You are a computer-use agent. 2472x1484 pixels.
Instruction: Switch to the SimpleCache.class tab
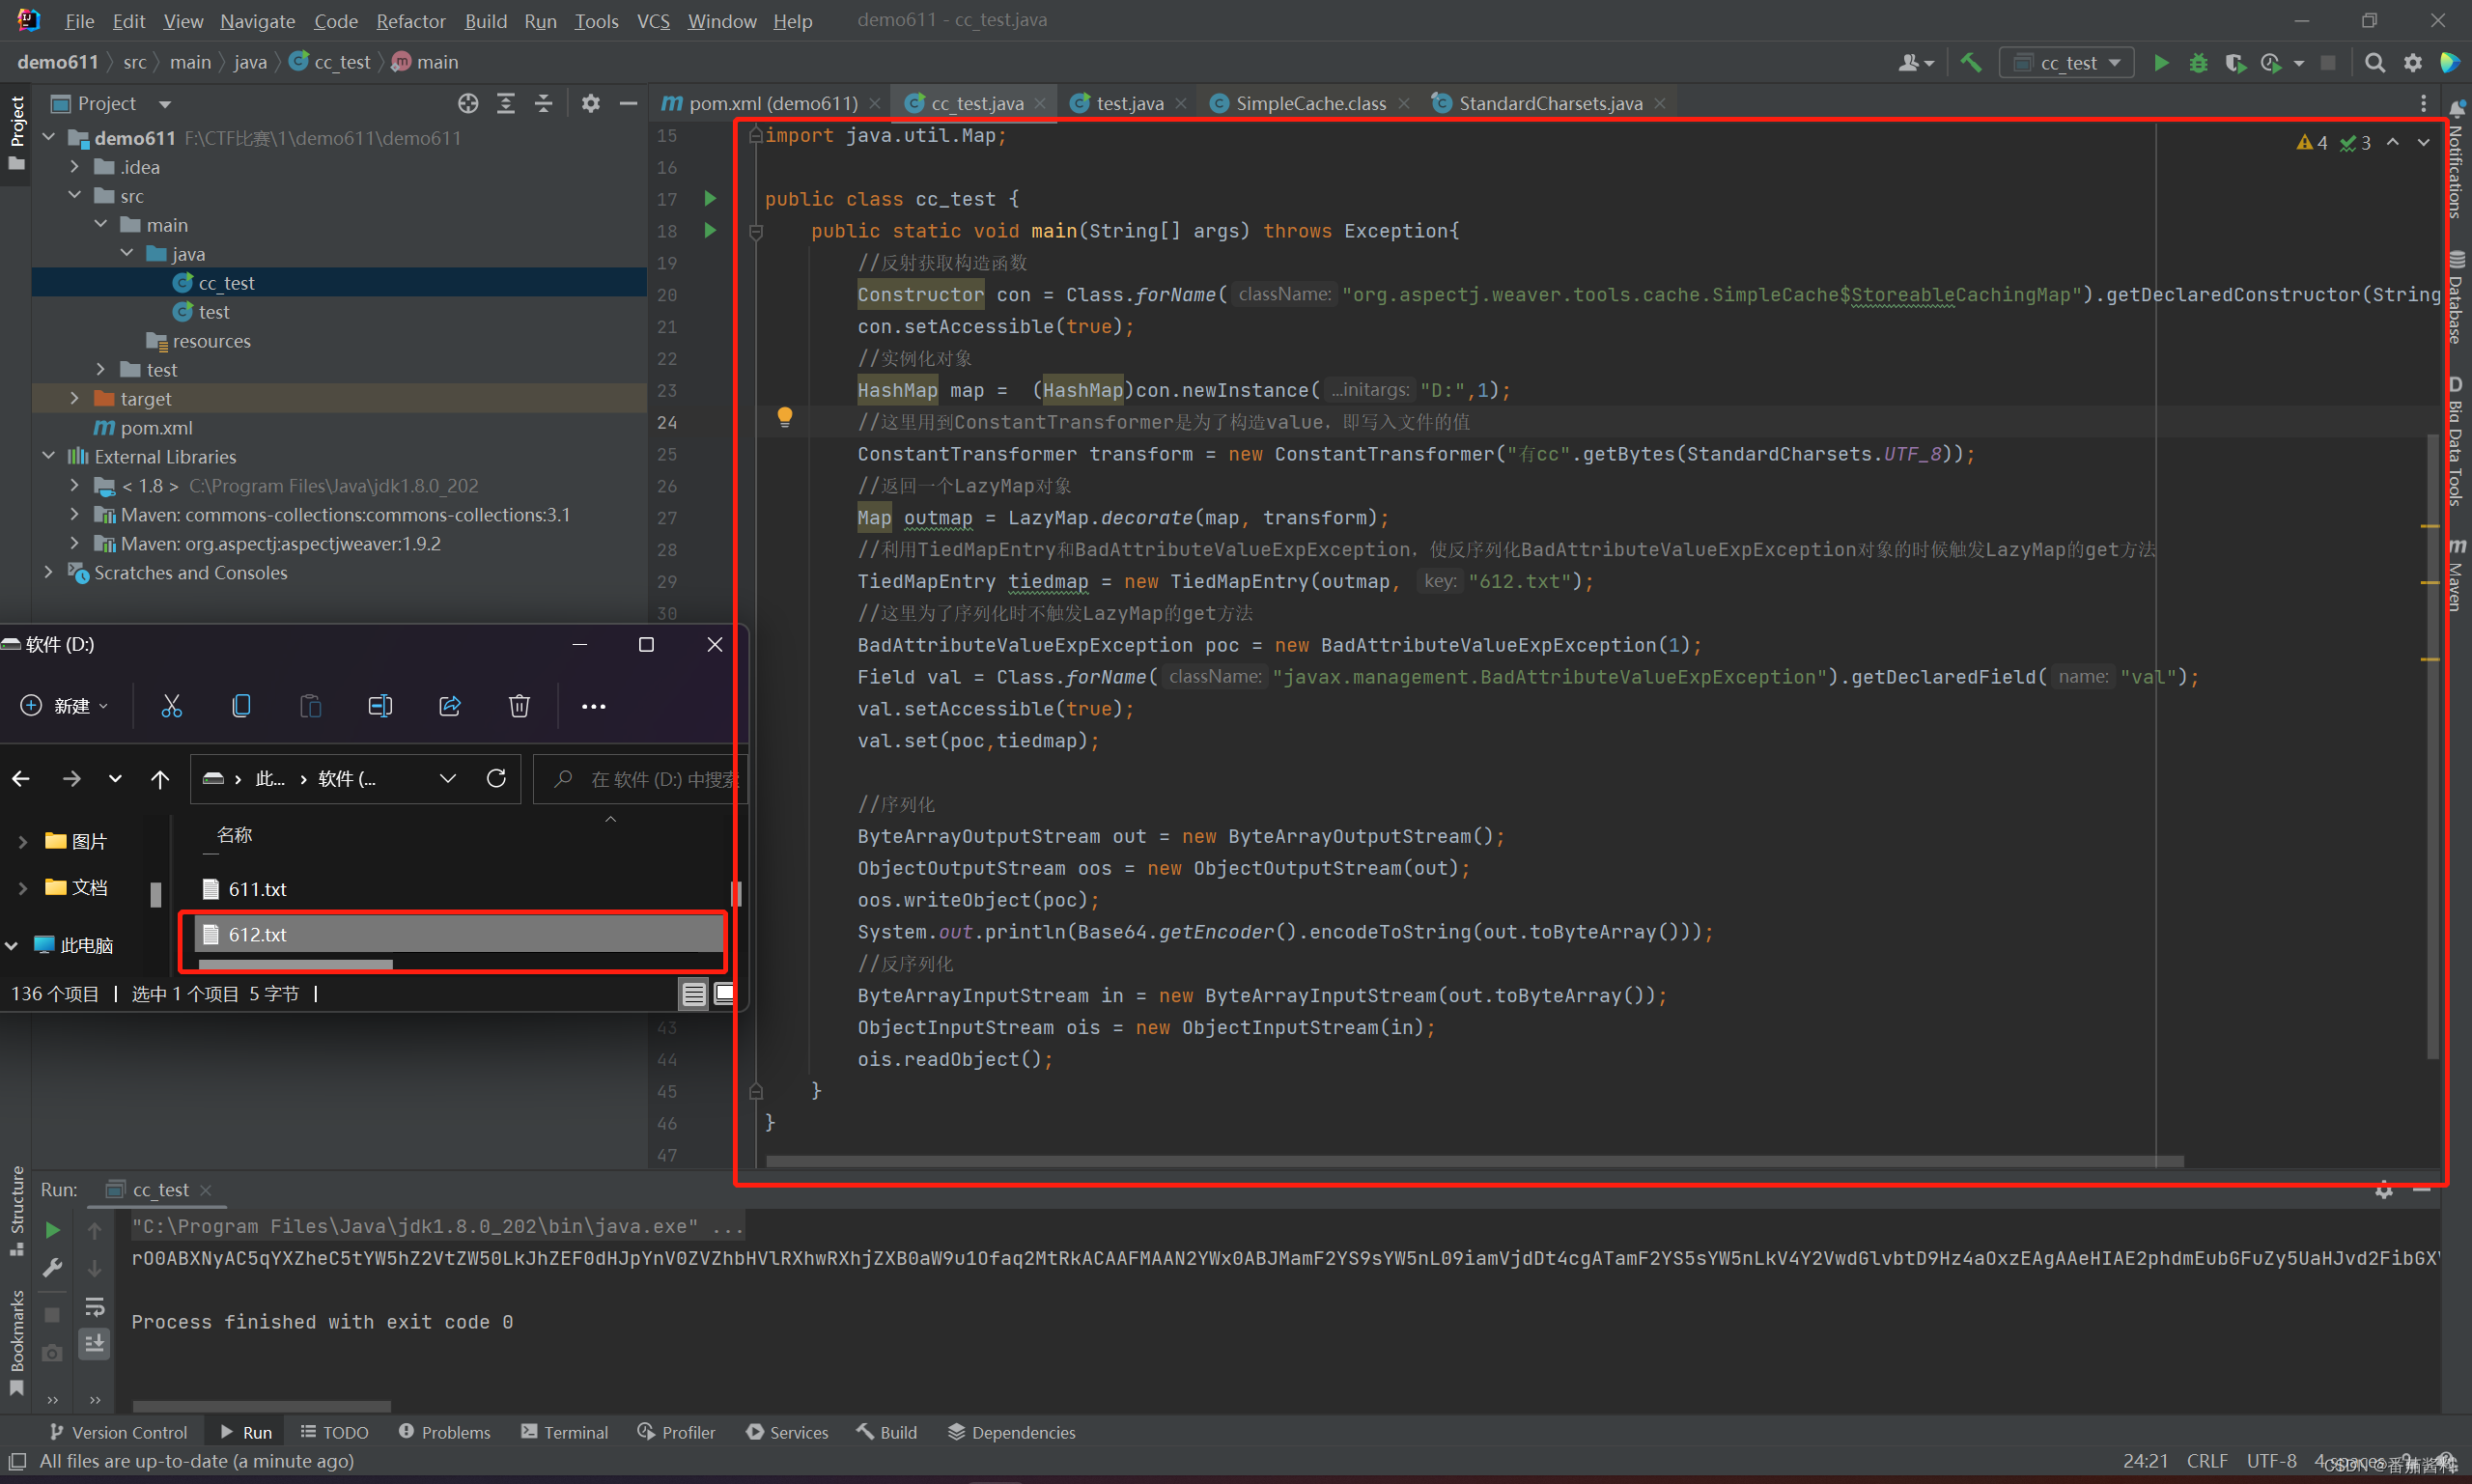tap(1310, 103)
